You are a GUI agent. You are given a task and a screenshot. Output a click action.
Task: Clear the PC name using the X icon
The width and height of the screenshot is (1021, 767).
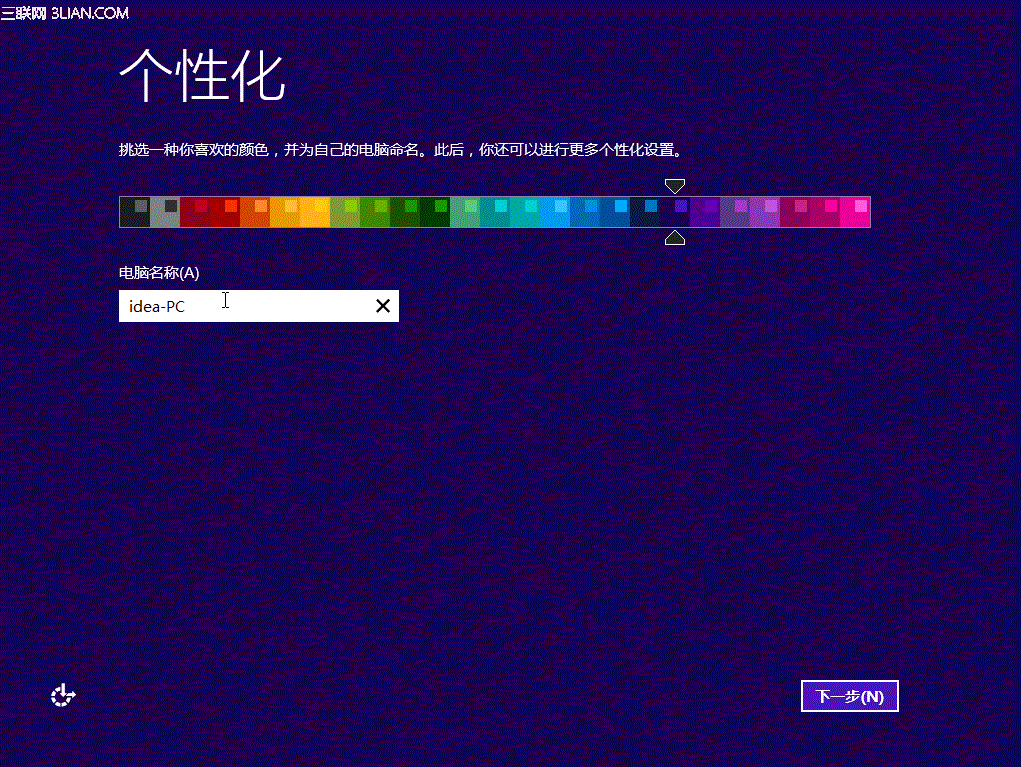[x=383, y=306]
